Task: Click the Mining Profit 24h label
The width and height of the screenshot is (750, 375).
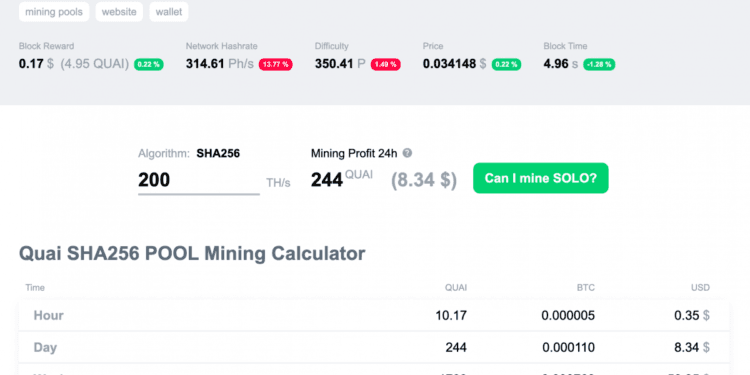Action: pos(354,154)
